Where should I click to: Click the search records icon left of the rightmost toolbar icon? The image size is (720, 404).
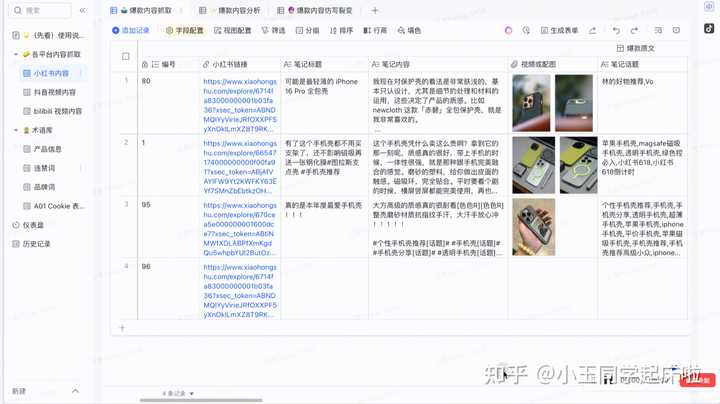click(x=658, y=30)
